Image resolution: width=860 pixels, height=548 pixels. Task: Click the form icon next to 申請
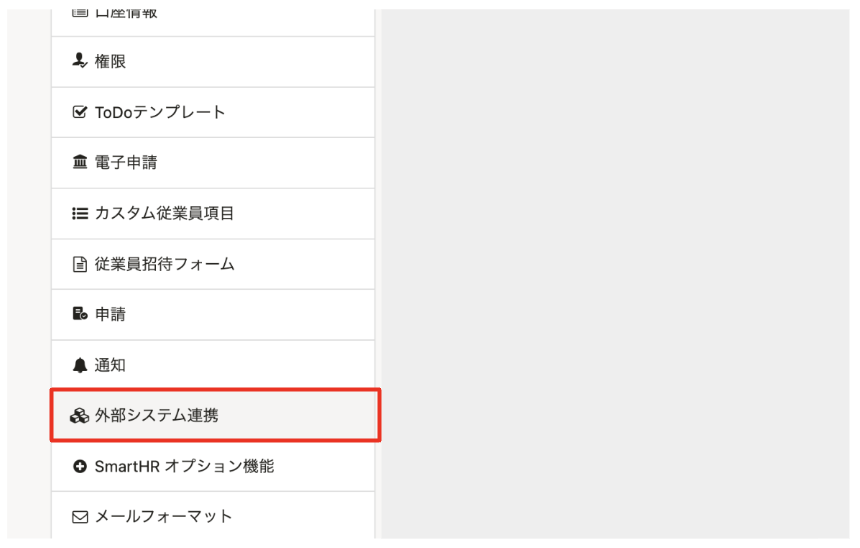click(80, 314)
